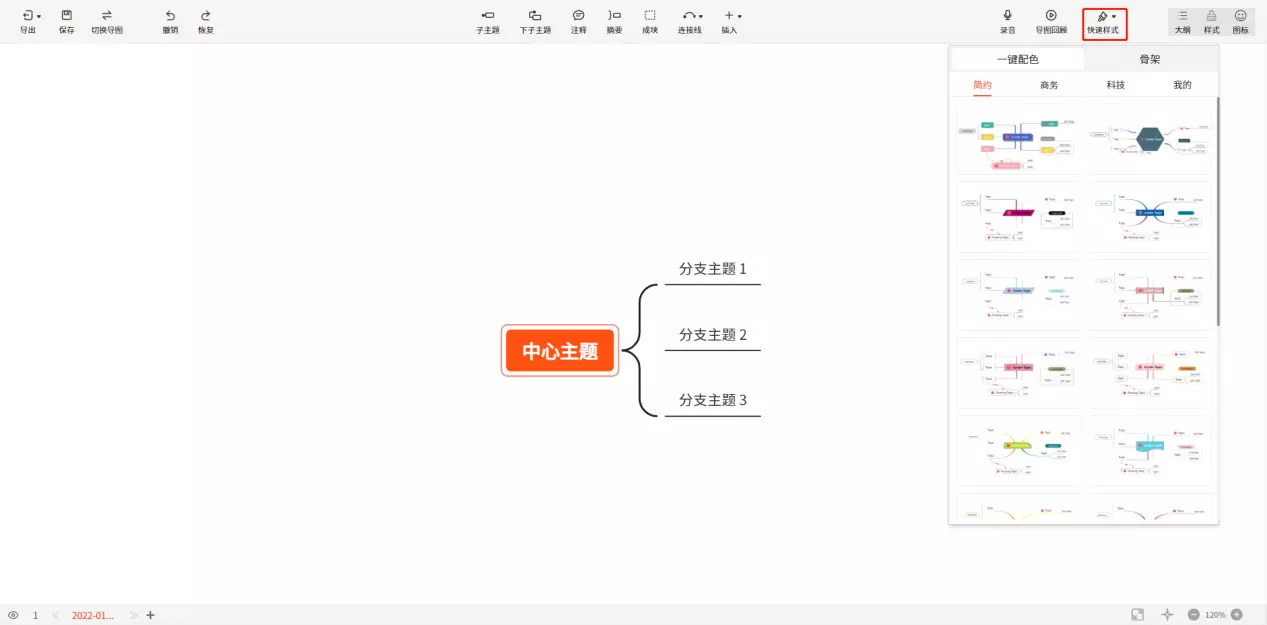The height and width of the screenshot is (625, 1267).
Task: Open 导图回顾 playback icon
Action: [x=1051, y=16]
